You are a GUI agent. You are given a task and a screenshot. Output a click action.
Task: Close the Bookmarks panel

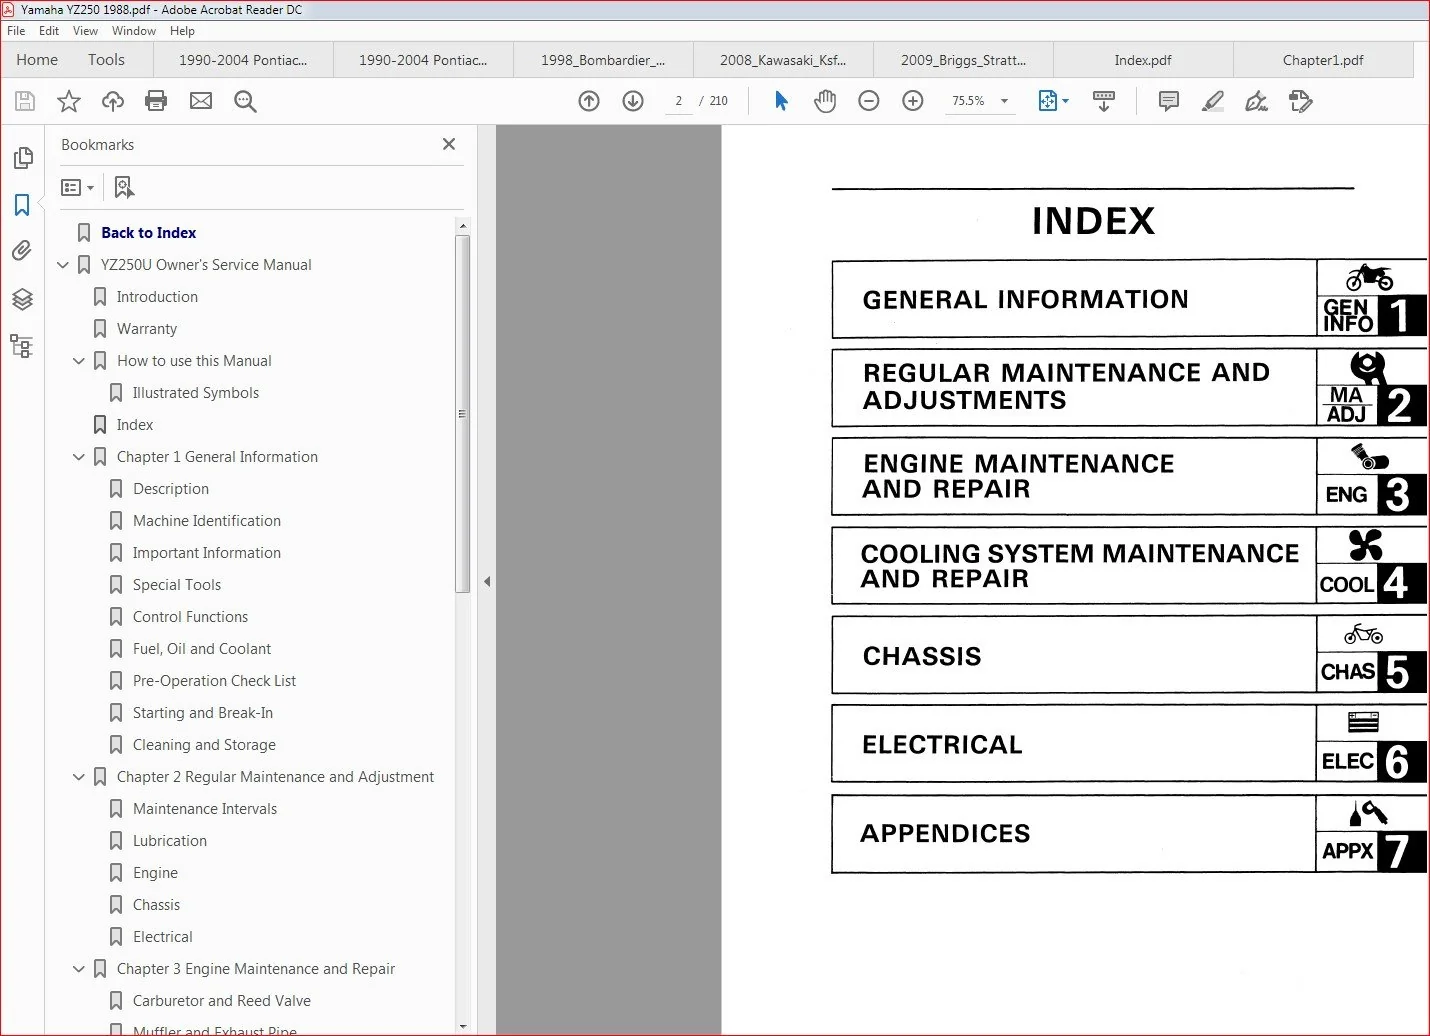coord(449,144)
